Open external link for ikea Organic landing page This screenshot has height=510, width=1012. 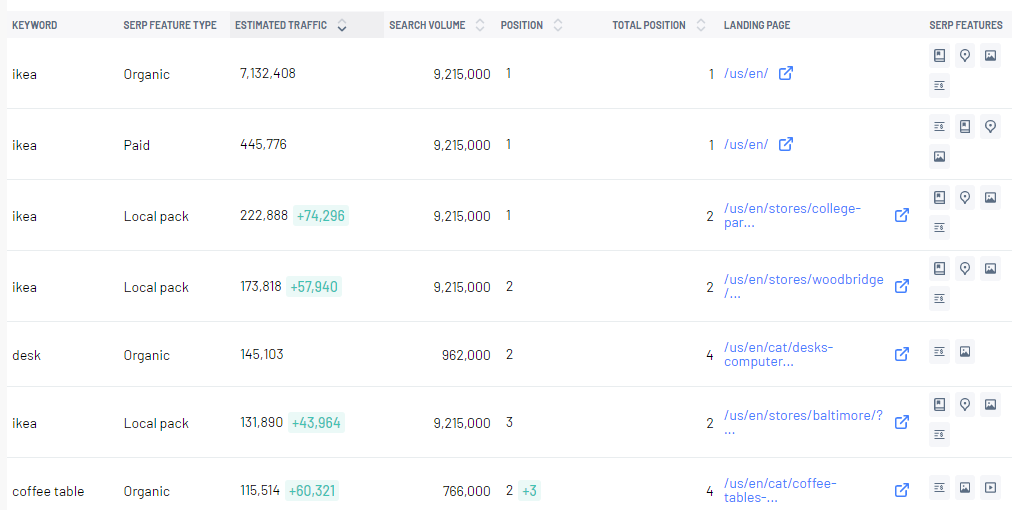click(785, 73)
